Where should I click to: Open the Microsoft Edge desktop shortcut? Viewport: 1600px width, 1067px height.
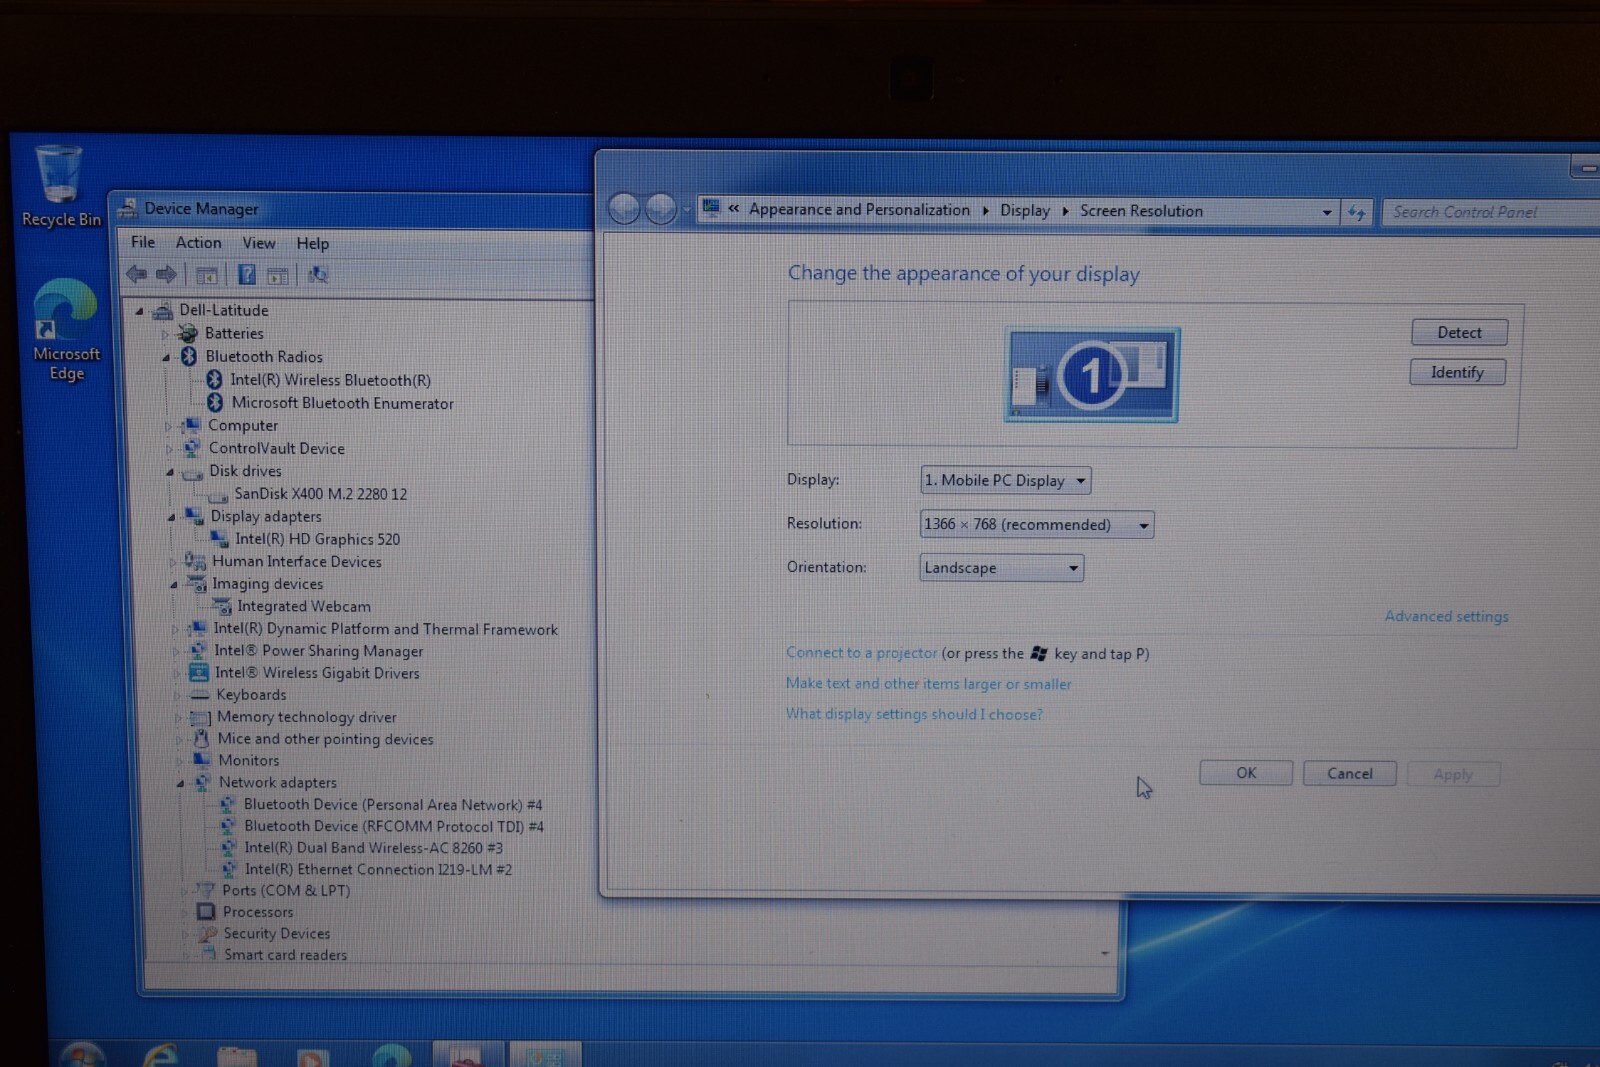coord(66,330)
